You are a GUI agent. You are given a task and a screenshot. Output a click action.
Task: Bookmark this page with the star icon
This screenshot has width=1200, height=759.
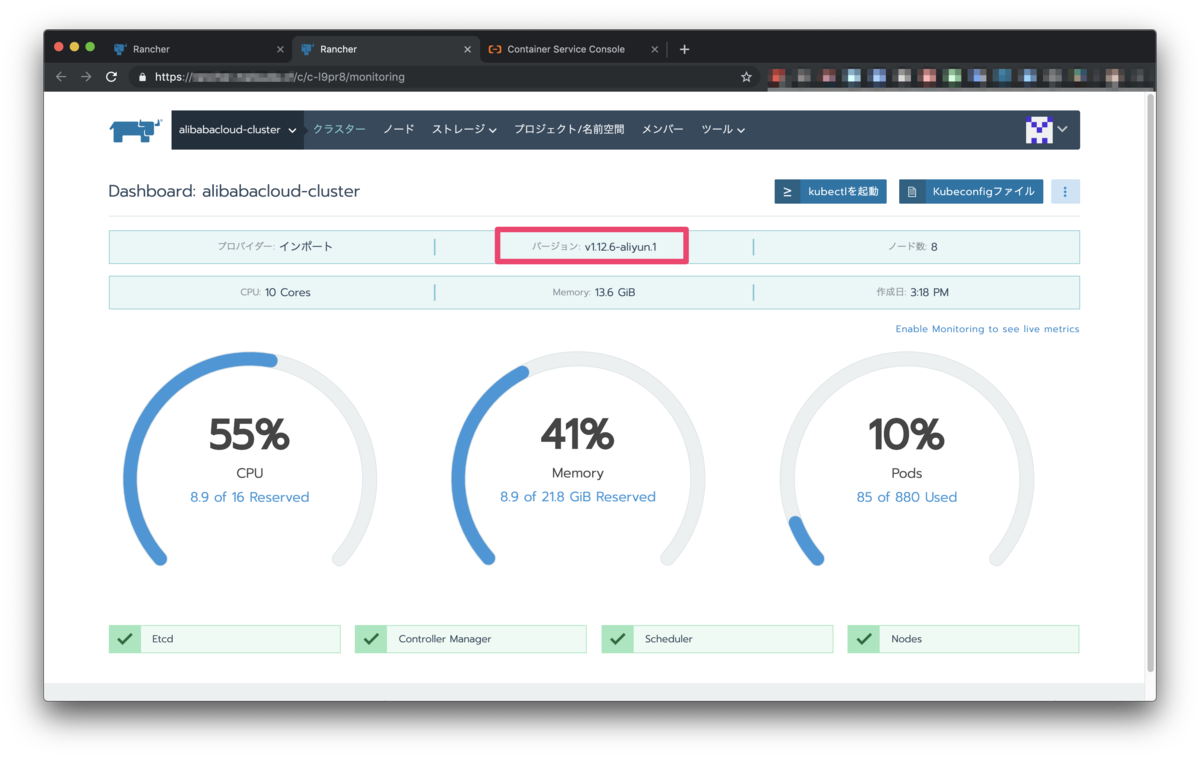pyautogui.click(x=746, y=77)
